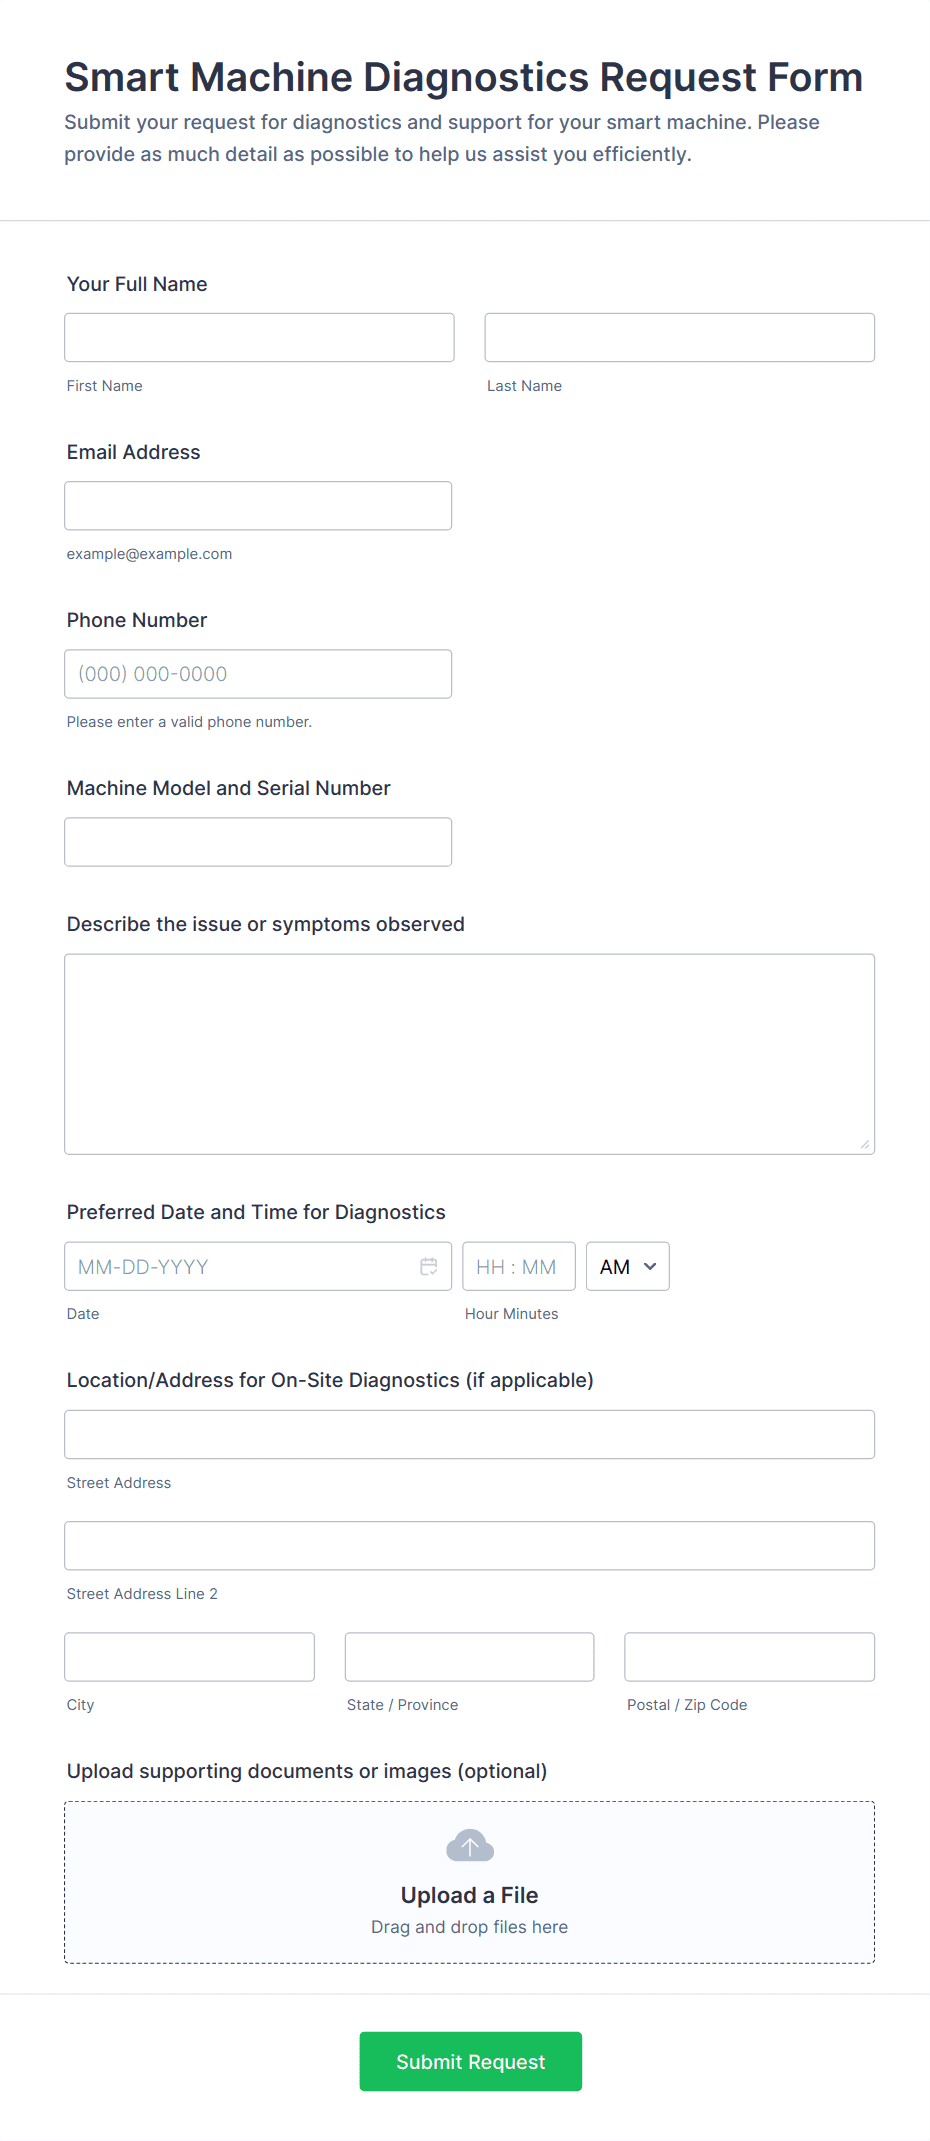
Task: Focus the First Name input field
Action: pos(258,337)
